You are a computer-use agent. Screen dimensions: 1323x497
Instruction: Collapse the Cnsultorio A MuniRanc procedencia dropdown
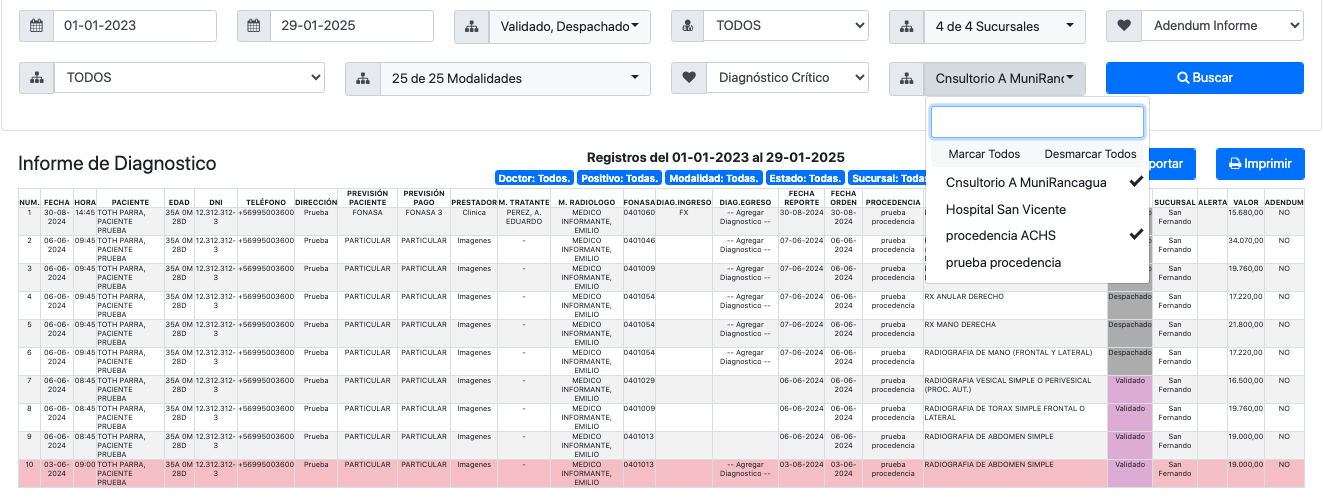[x=1004, y=78]
